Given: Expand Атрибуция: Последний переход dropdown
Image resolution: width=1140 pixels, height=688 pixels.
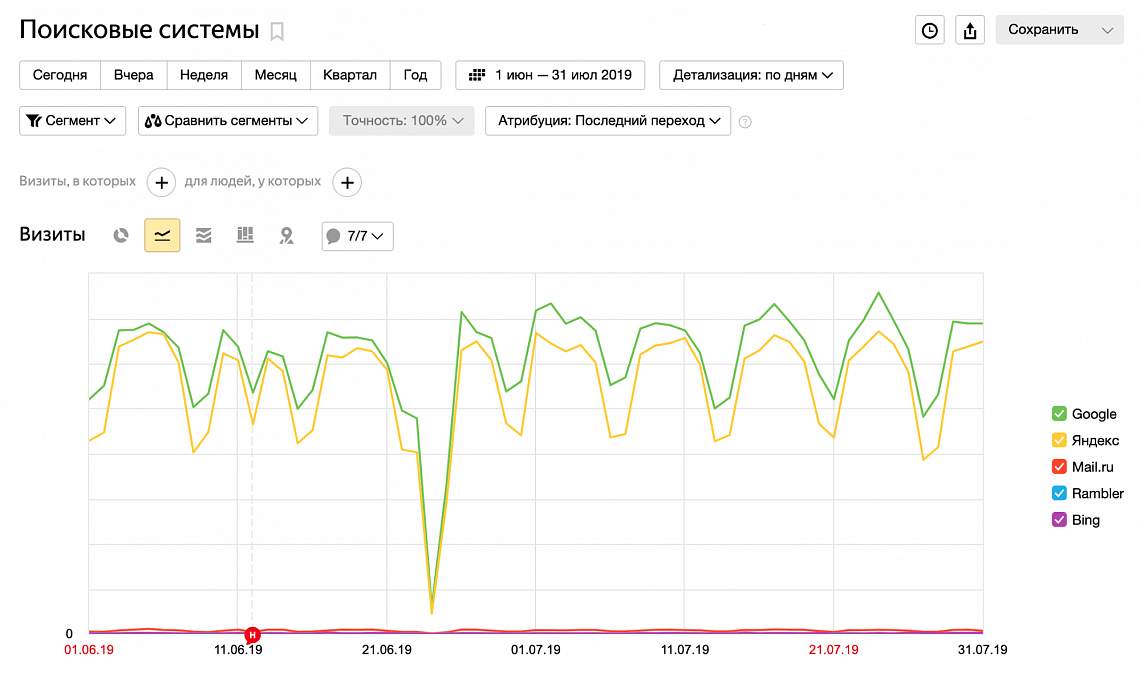Looking at the screenshot, I should click(x=607, y=121).
